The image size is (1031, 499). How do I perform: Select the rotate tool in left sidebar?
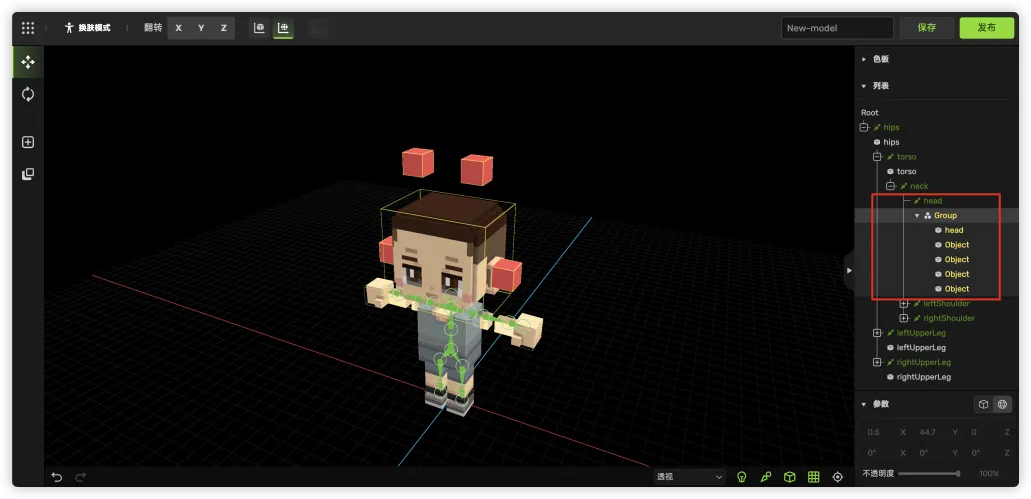pos(27,94)
